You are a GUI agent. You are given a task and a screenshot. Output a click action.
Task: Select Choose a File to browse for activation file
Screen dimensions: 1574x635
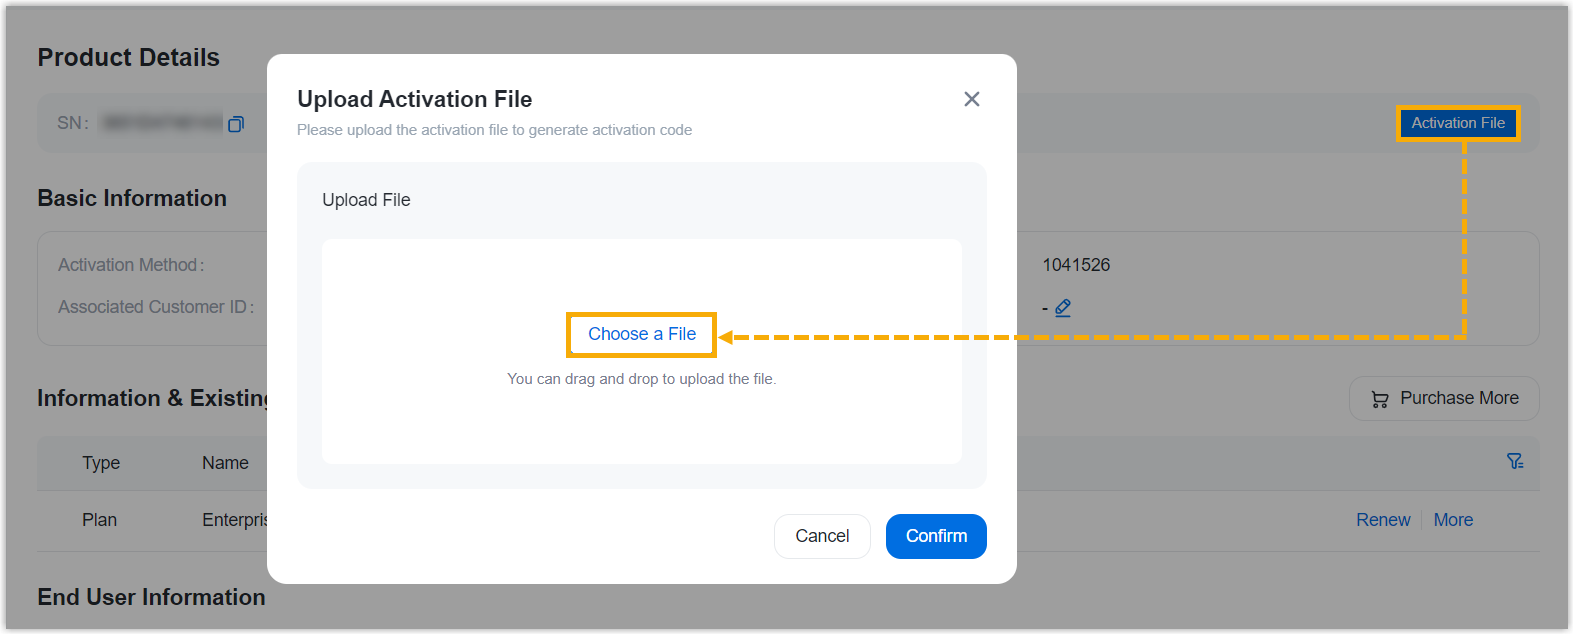(x=641, y=334)
